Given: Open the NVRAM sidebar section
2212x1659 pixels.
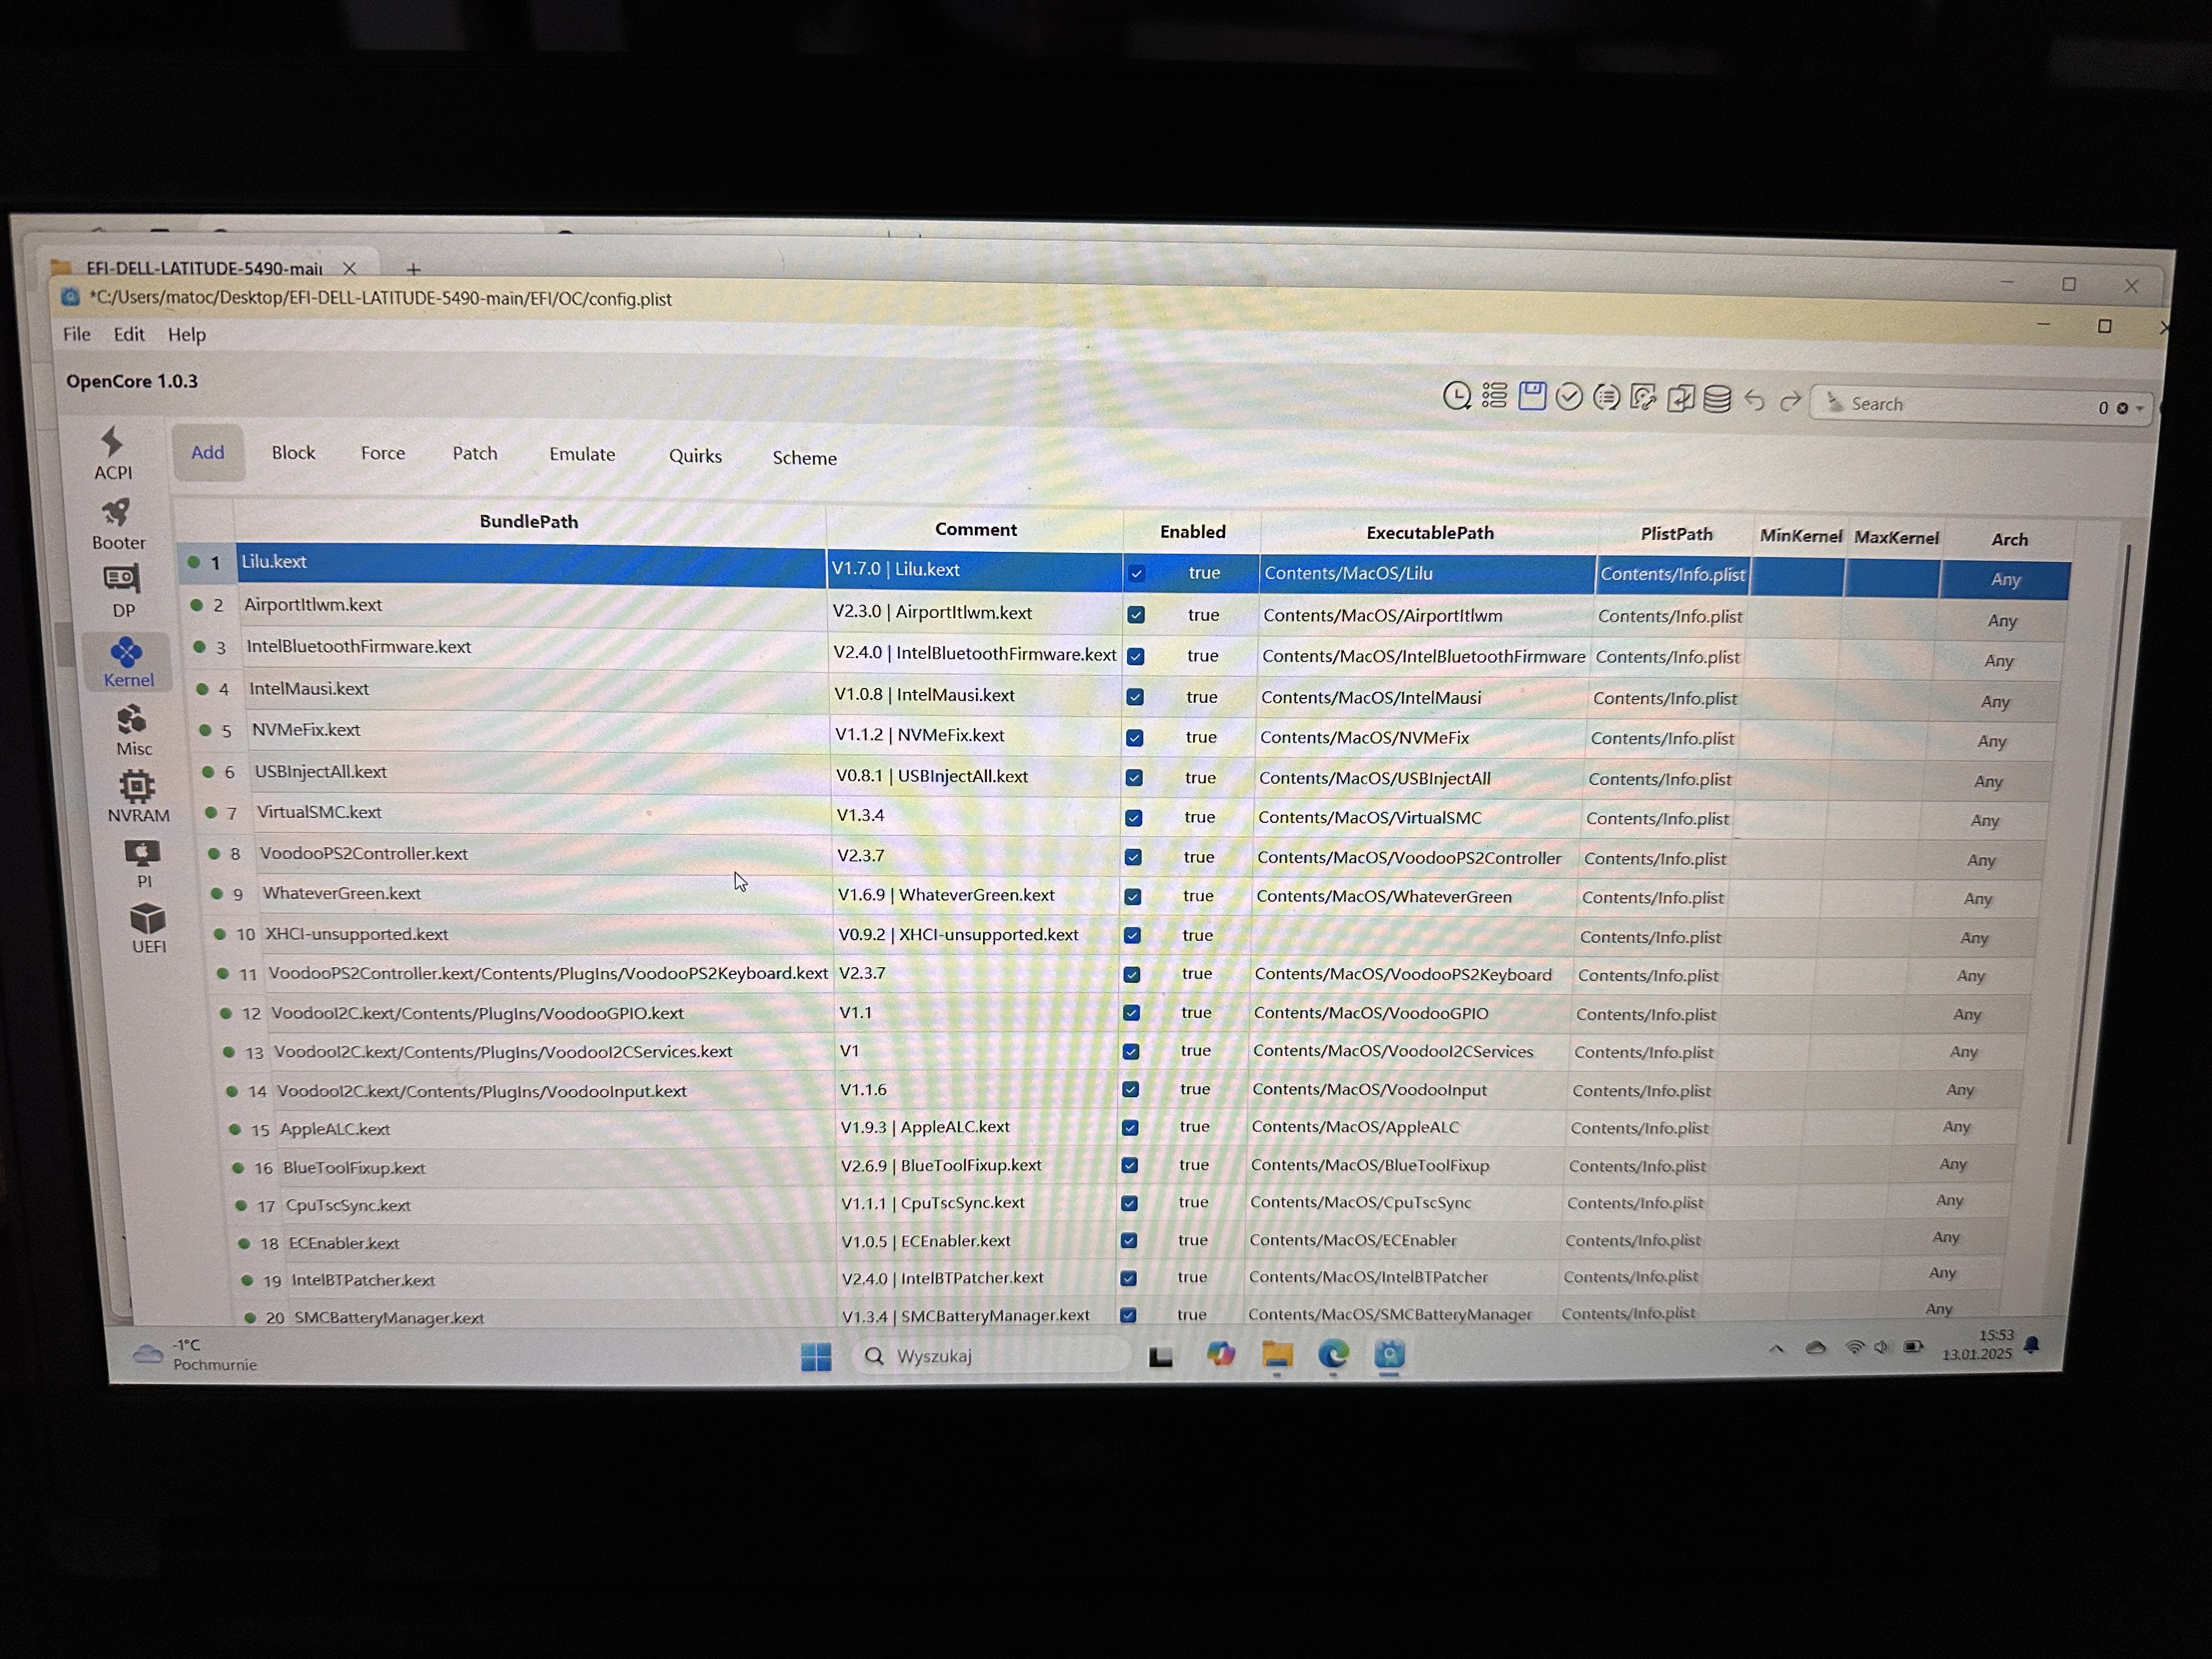Looking at the screenshot, I should pyautogui.click(x=138, y=797).
